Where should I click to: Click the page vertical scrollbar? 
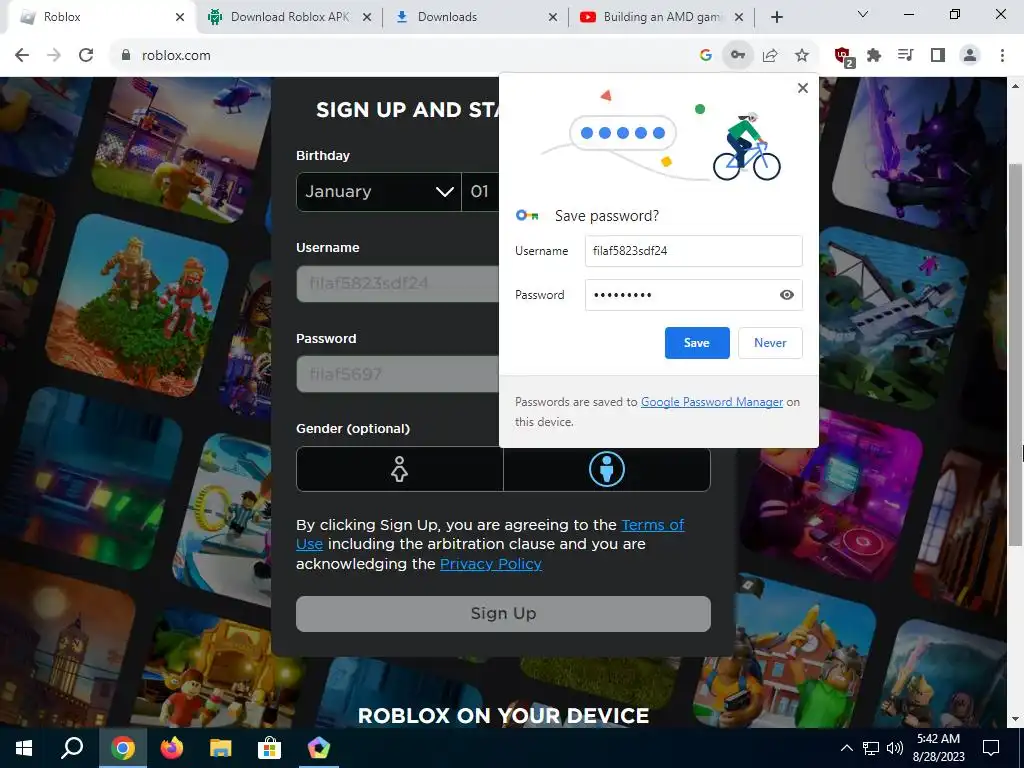[1015, 353]
